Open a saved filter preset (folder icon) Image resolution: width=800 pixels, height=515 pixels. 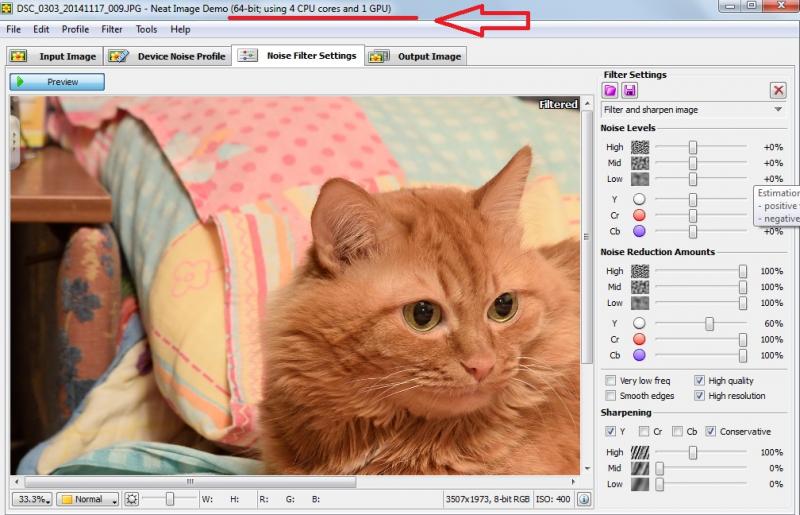pos(610,91)
